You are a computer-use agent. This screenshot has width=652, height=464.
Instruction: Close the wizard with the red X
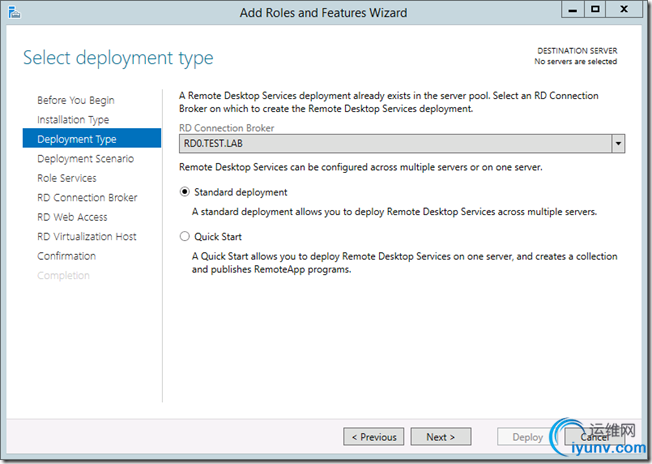pos(626,10)
